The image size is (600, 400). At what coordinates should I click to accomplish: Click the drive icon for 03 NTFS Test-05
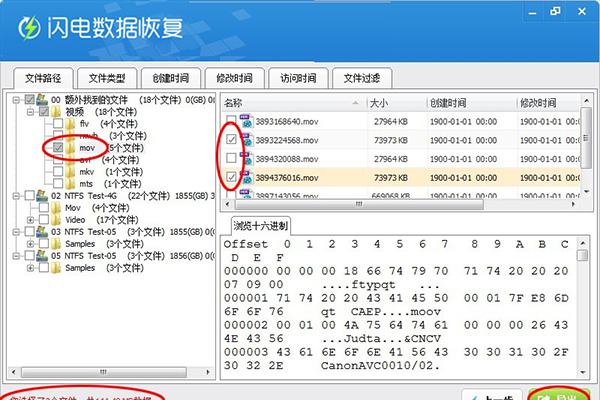(x=42, y=232)
